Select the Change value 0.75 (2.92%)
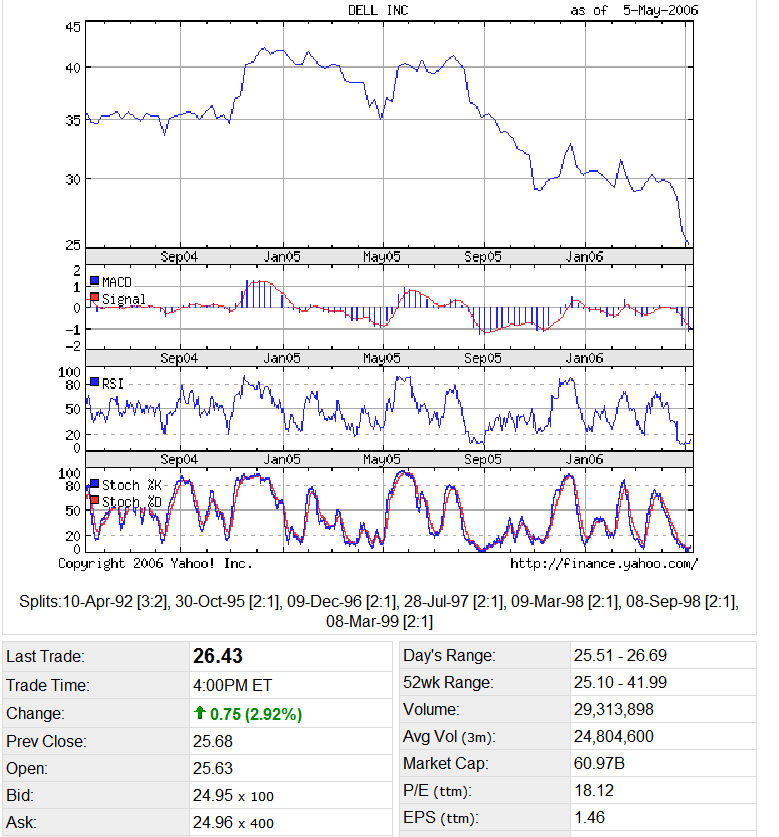 coord(256,714)
